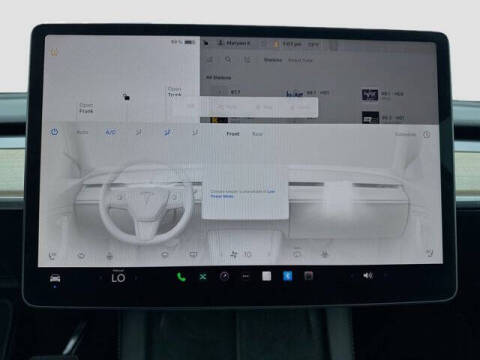Click the battery indicator in status bar
Viewport: 480px width, 360px height.
183,42
